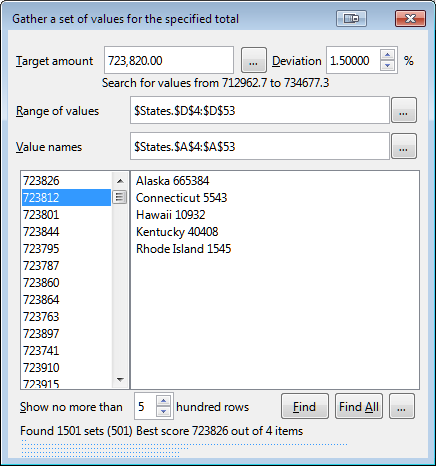
Task: Click the compact-dialog icon in title bar
Action: (x=351, y=18)
